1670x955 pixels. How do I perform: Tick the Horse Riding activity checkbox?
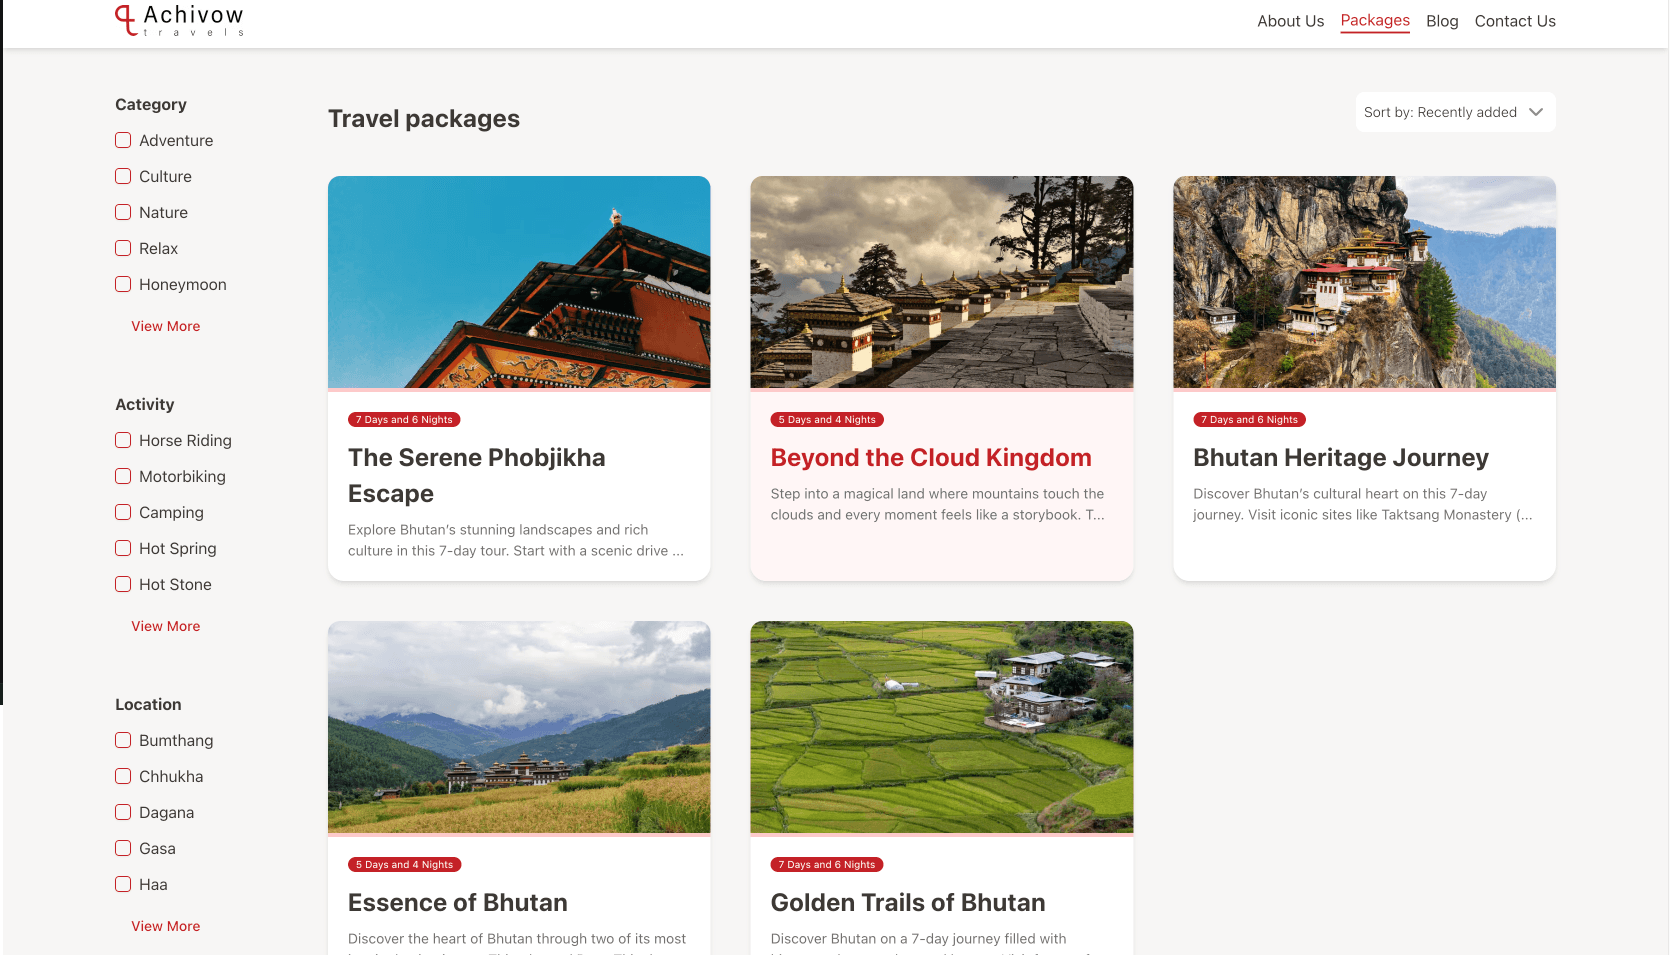(123, 441)
